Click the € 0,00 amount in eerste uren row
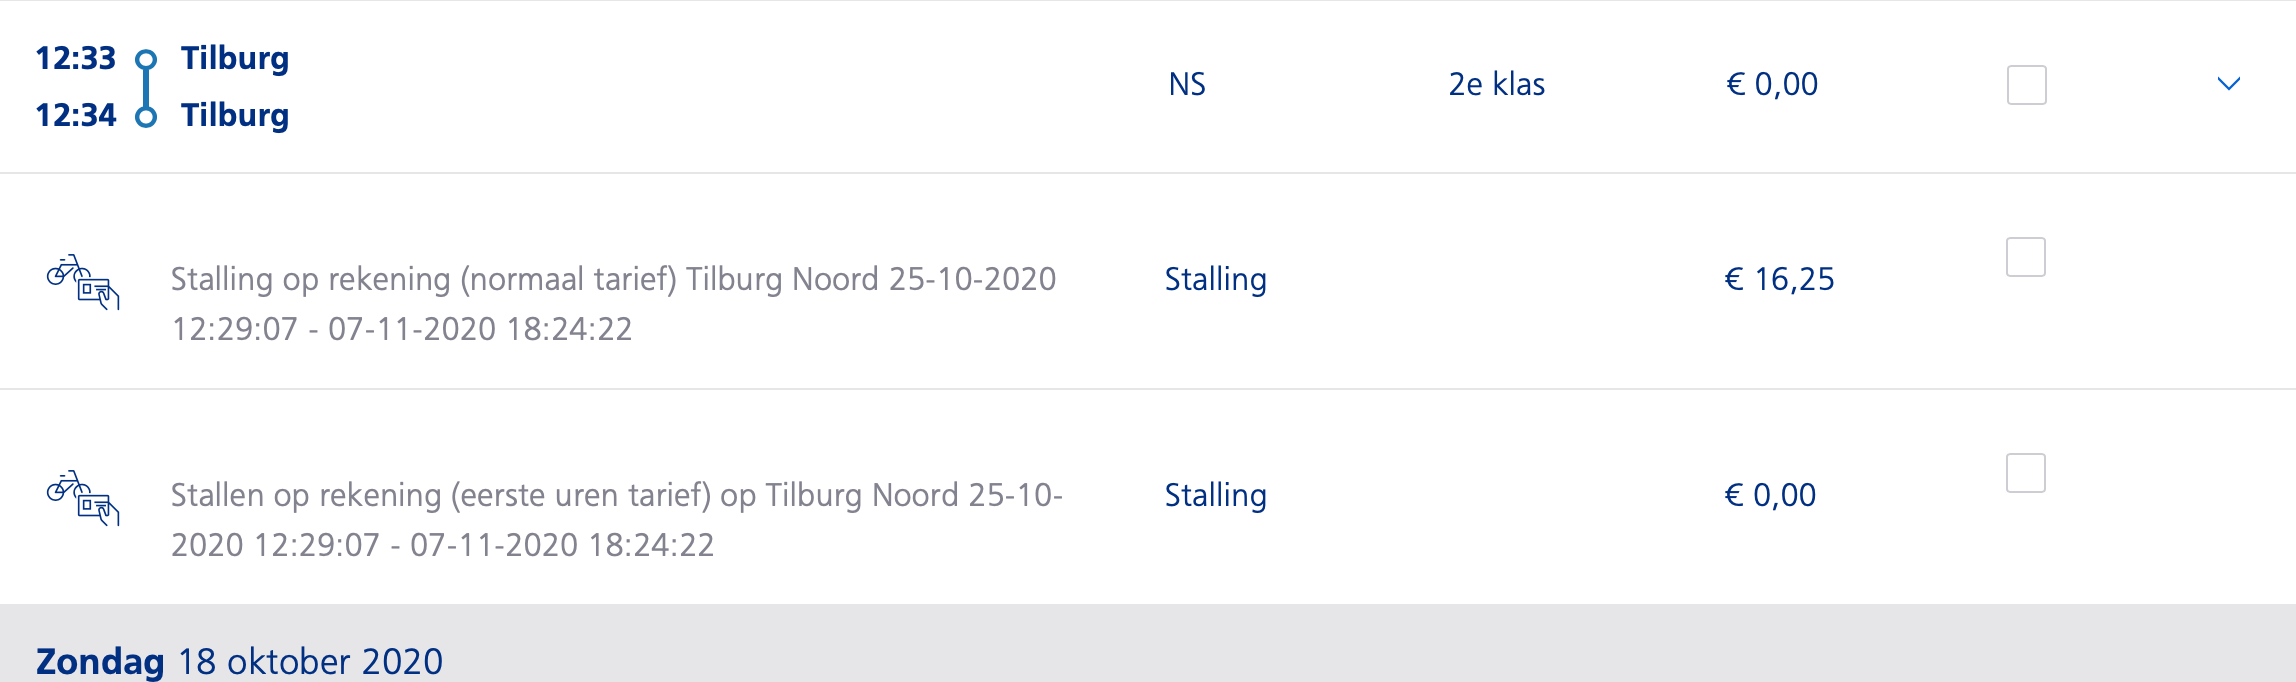 [1770, 495]
